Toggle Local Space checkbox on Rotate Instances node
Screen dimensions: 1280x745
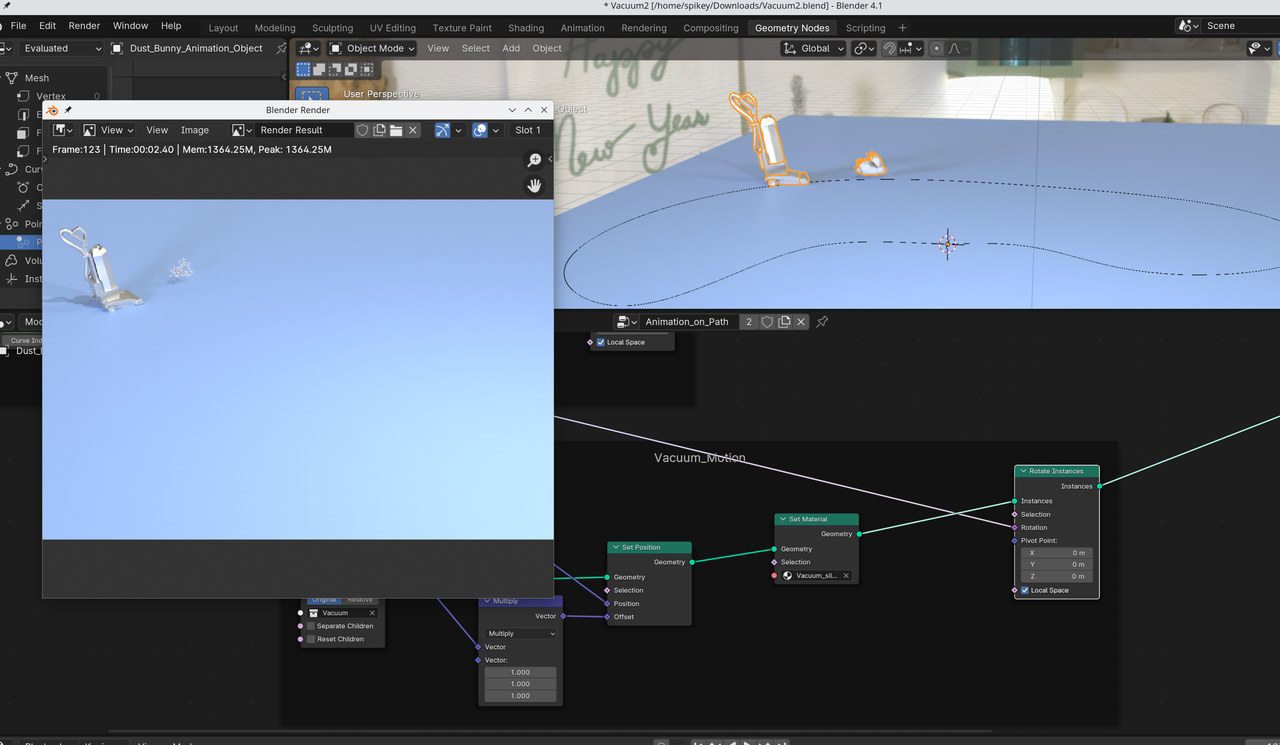pyautogui.click(x=1025, y=590)
